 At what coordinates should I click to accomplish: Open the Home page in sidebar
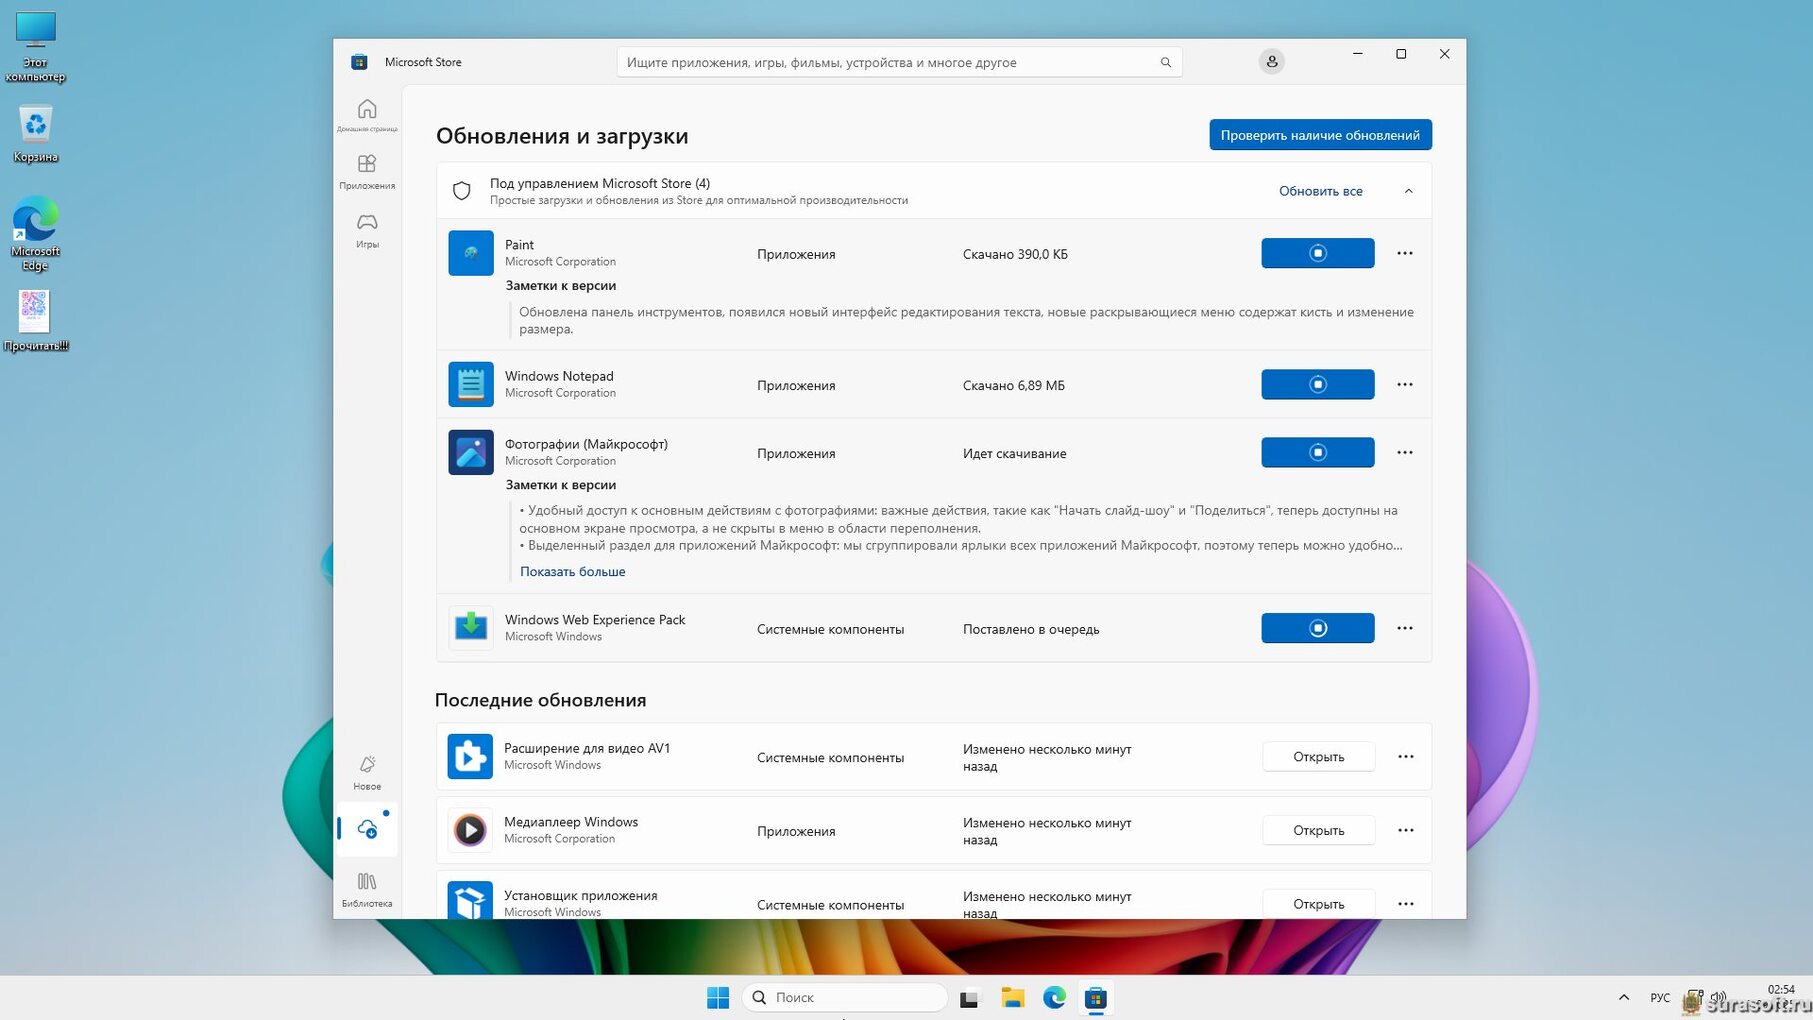pyautogui.click(x=367, y=114)
